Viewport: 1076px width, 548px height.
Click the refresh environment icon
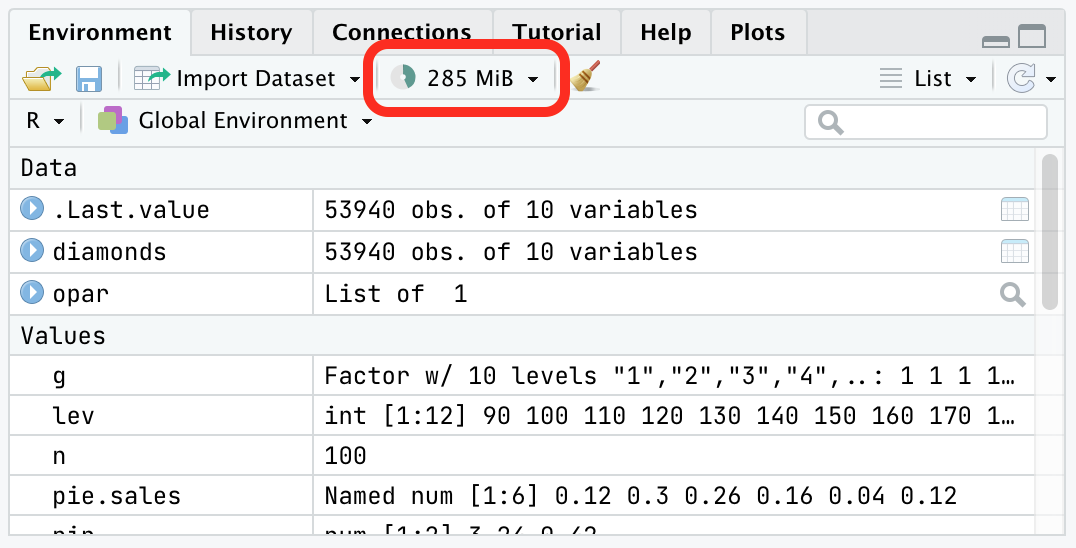click(x=1020, y=79)
